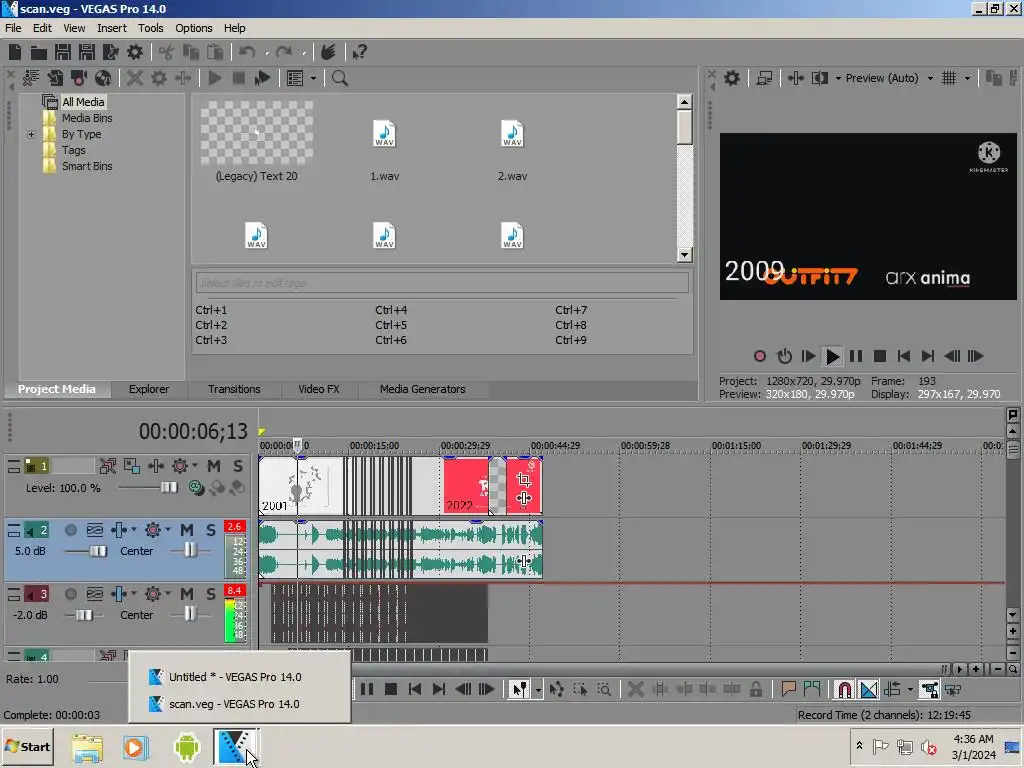Click track 2 volume slider handle

(98, 551)
